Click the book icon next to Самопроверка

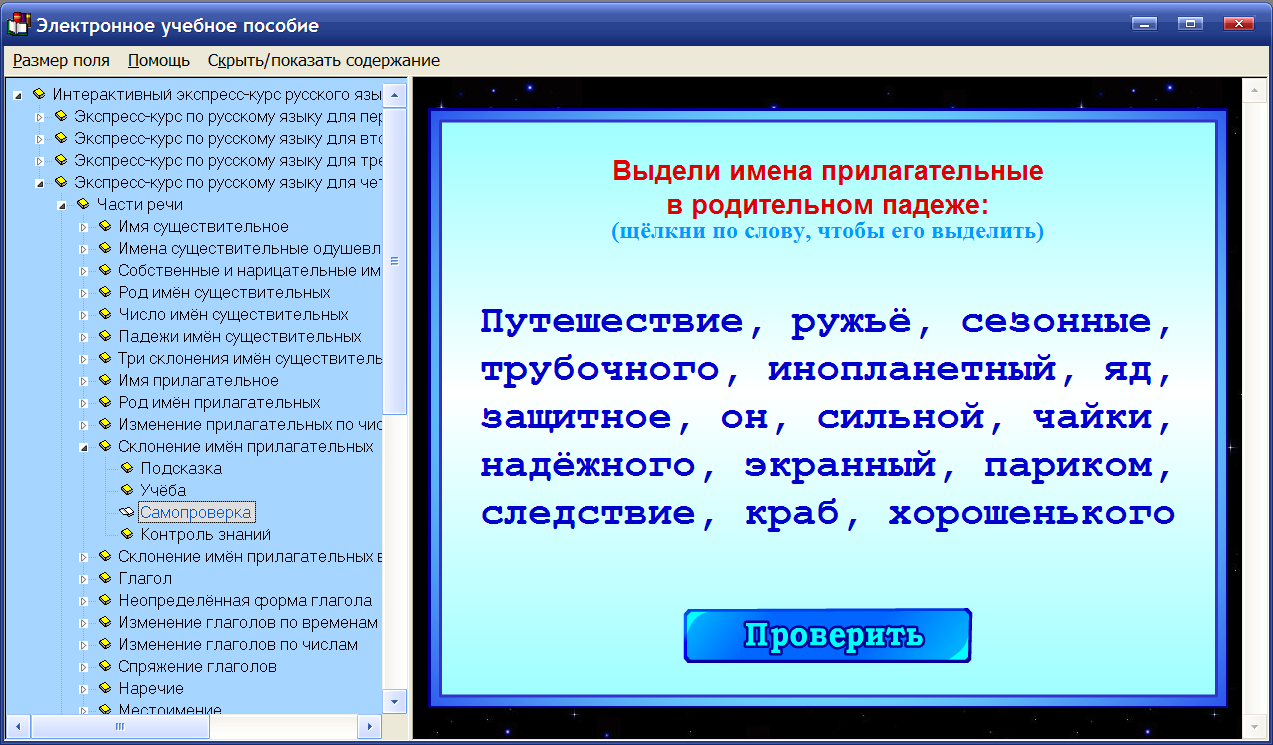coord(125,512)
